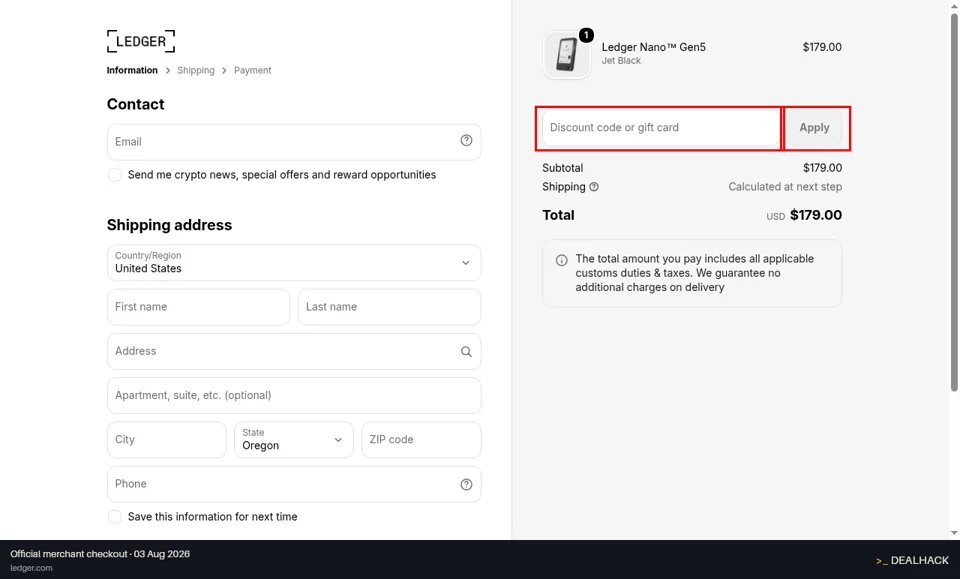Click the Calculated at next step text
The width and height of the screenshot is (960, 579).
pos(785,187)
